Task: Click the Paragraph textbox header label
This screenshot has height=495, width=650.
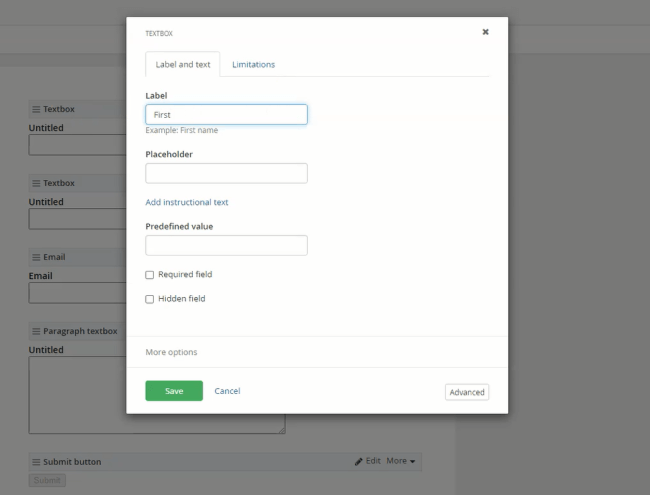Action: (80, 331)
